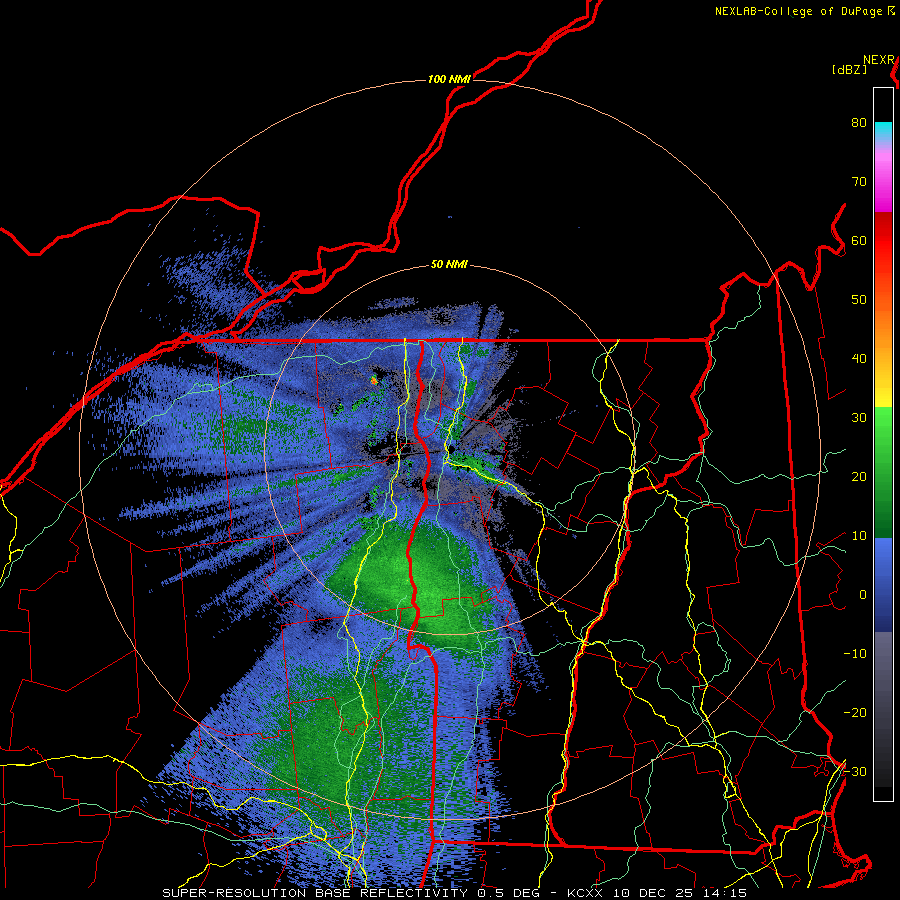Click the 40 value on the legend

(x=859, y=359)
